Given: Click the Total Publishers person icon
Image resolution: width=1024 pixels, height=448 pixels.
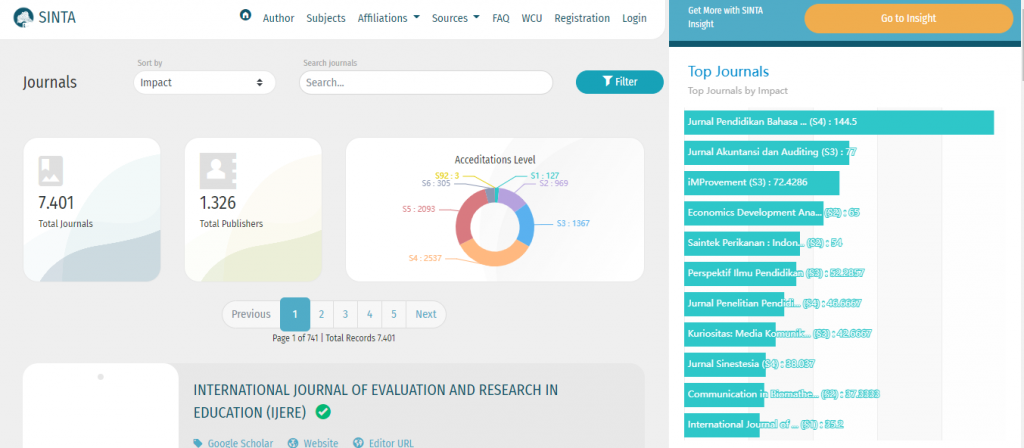Looking at the screenshot, I should pyautogui.click(x=213, y=171).
